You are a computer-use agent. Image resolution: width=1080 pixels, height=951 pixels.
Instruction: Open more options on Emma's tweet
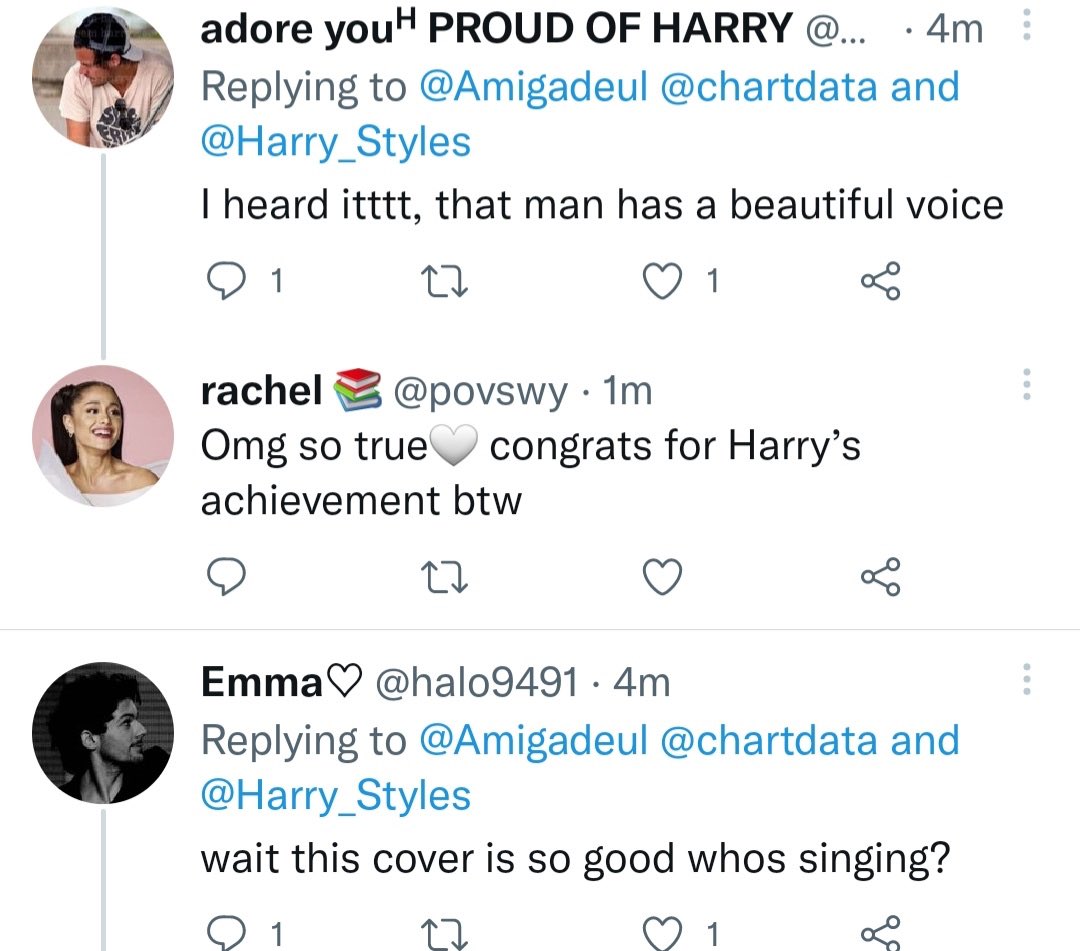(x=1026, y=679)
